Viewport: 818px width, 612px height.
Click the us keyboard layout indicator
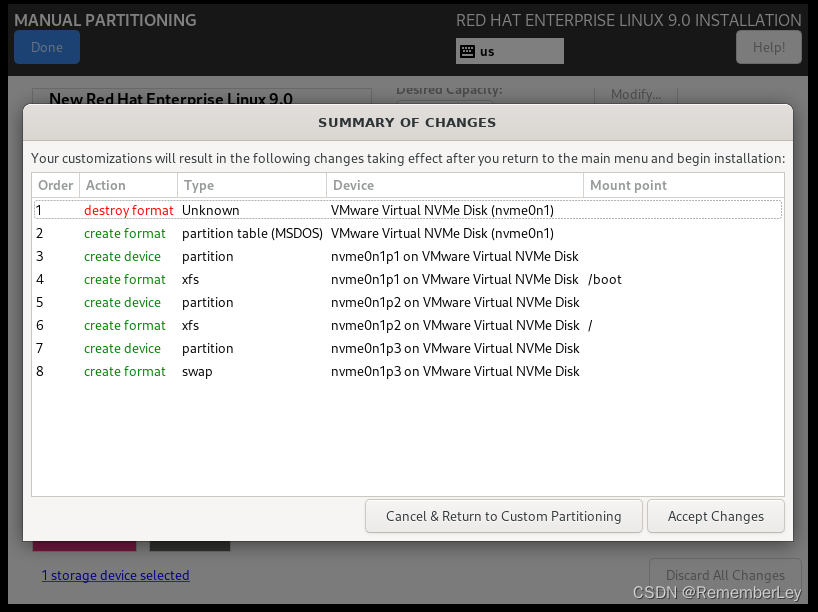[x=510, y=51]
